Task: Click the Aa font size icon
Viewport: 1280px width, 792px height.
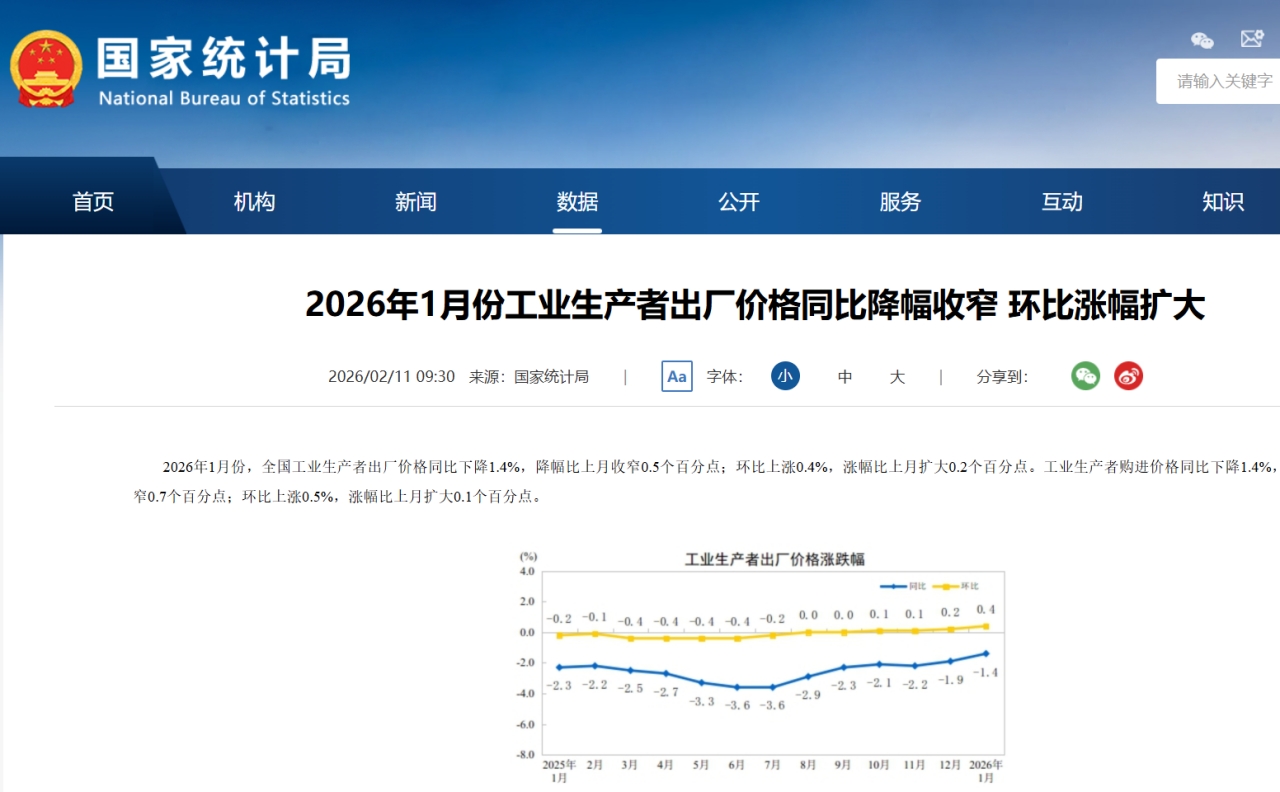Action: tap(677, 376)
